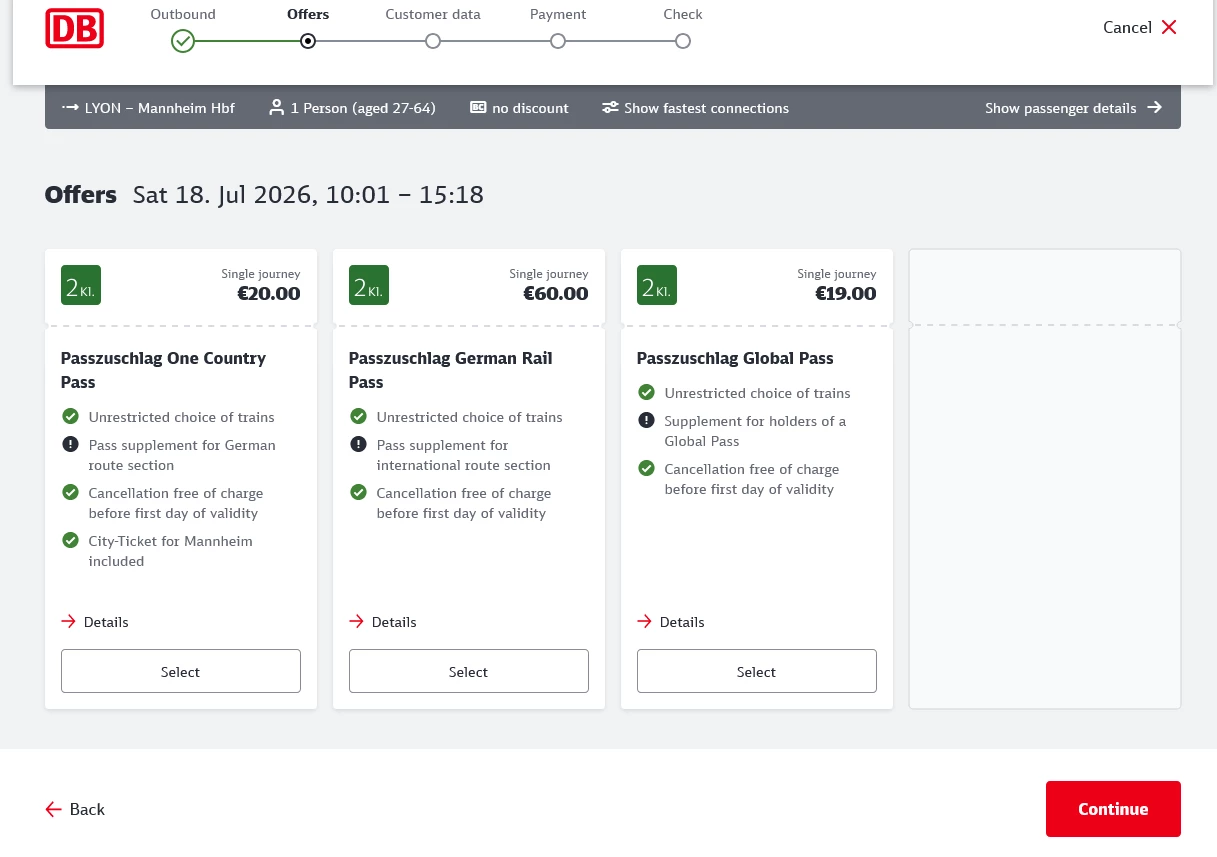1217x857 pixels.
Task: Open Details of One Country Pass offer
Action: point(95,622)
